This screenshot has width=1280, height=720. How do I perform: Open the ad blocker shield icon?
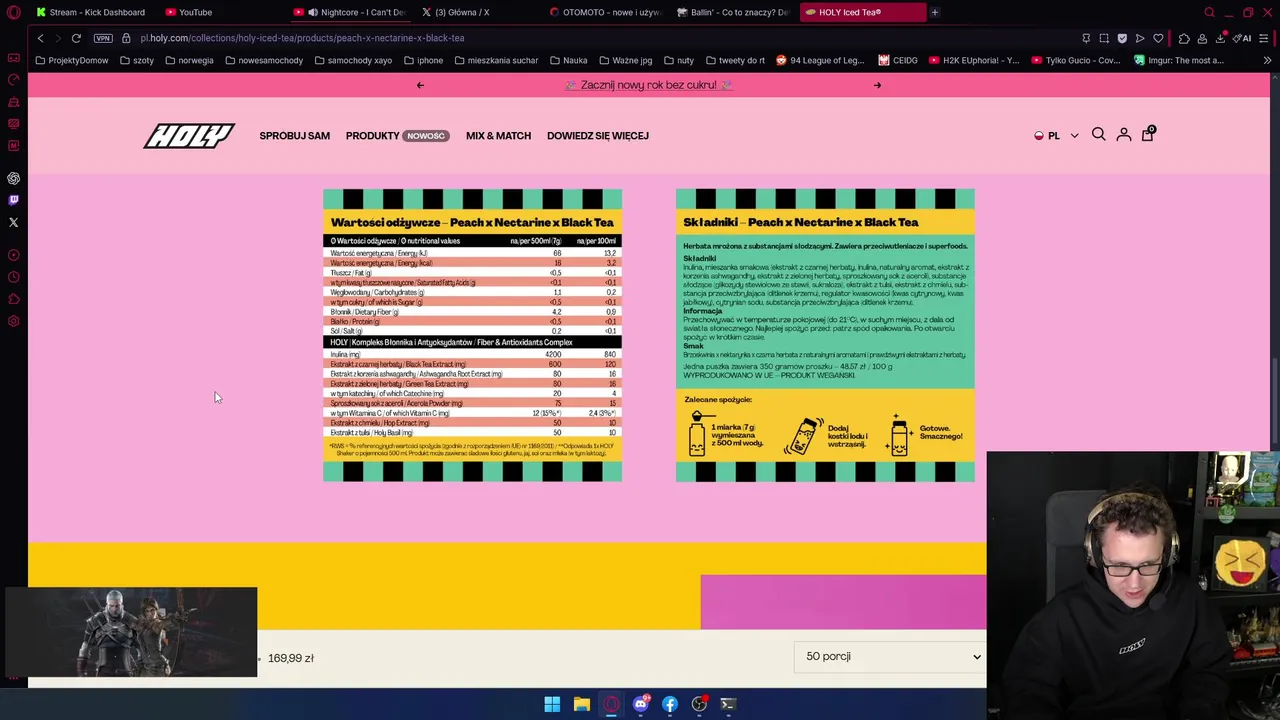(x=1122, y=38)
